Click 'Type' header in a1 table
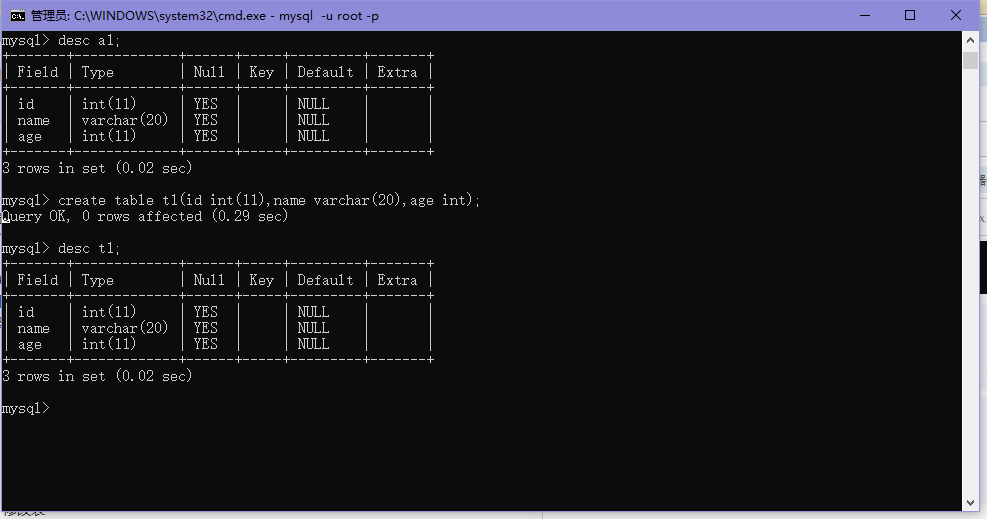987x519 pixels. (x=98, y=72)
